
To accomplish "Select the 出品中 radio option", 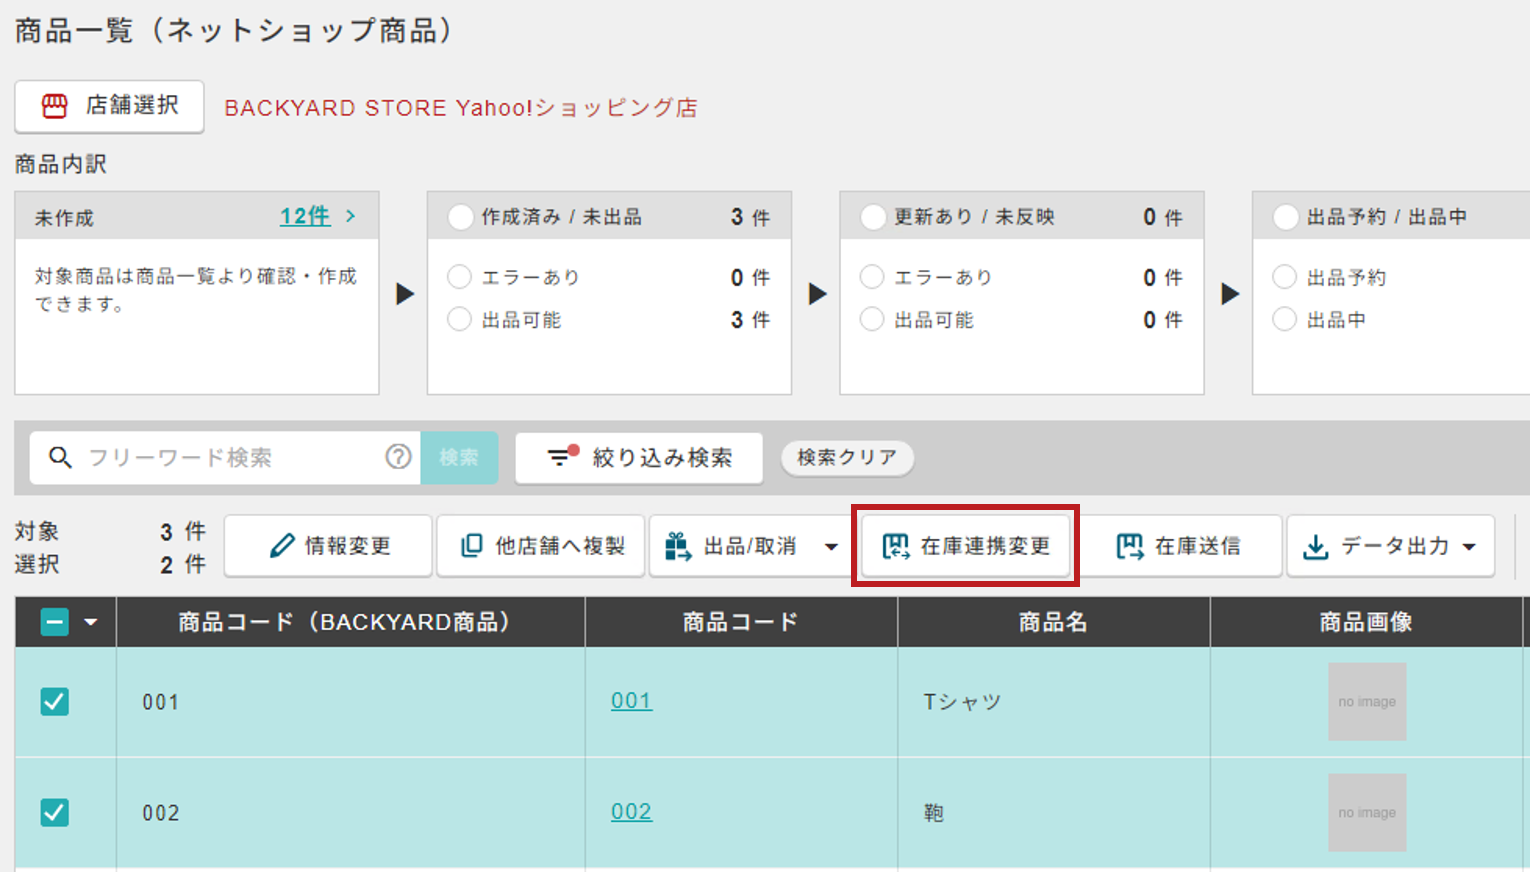I will 1284,319.
